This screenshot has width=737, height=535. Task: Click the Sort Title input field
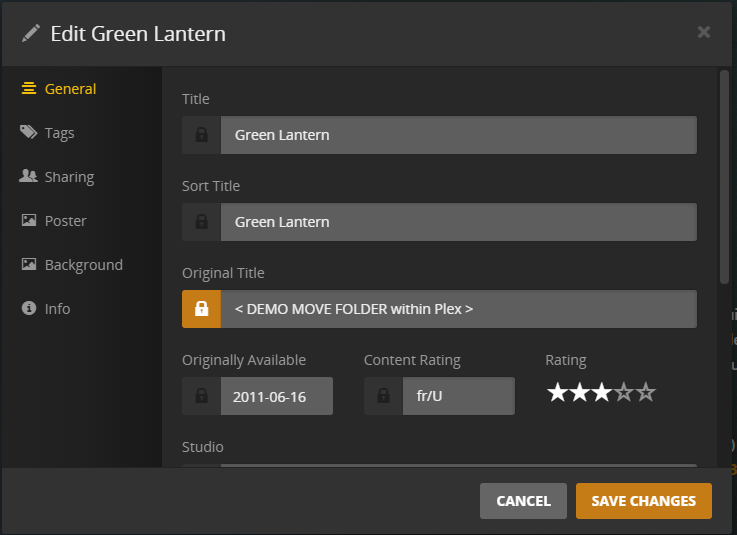[x=459, y=222]
